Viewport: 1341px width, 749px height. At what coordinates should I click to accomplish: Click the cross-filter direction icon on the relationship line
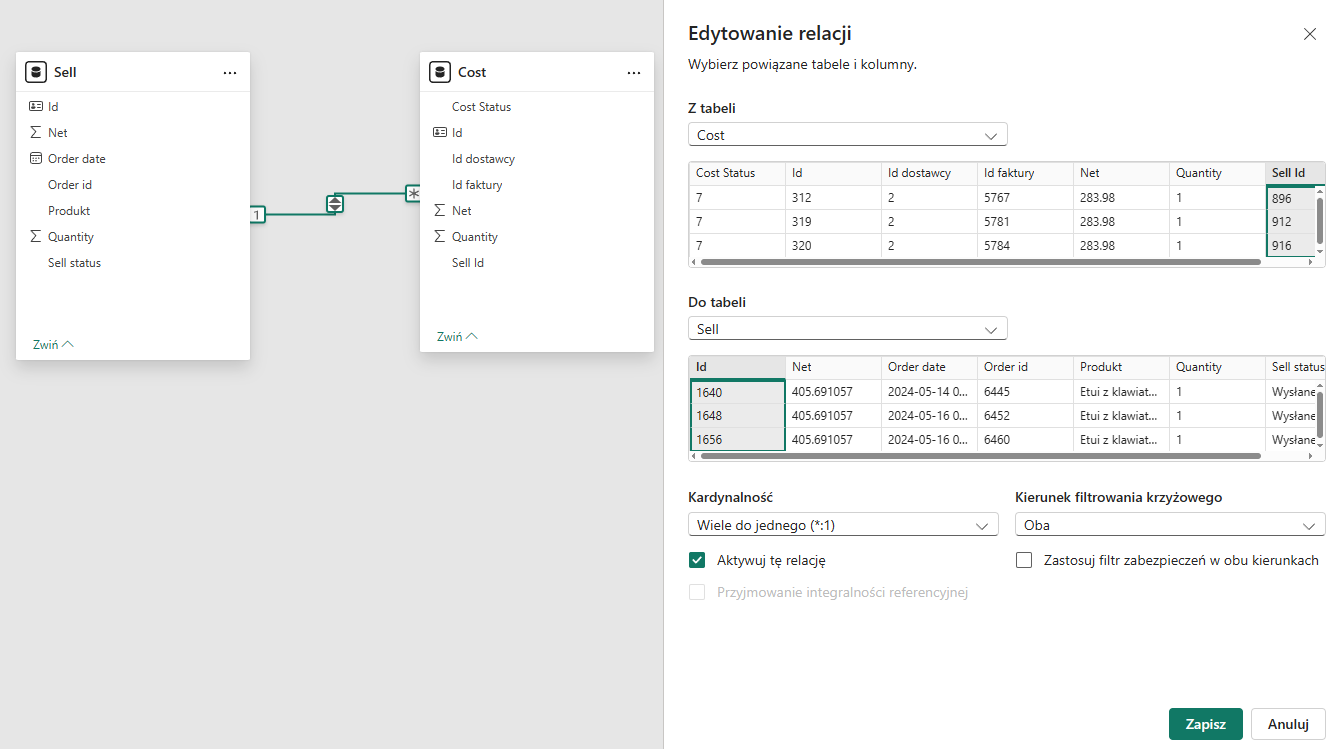[x=335, y=204]
